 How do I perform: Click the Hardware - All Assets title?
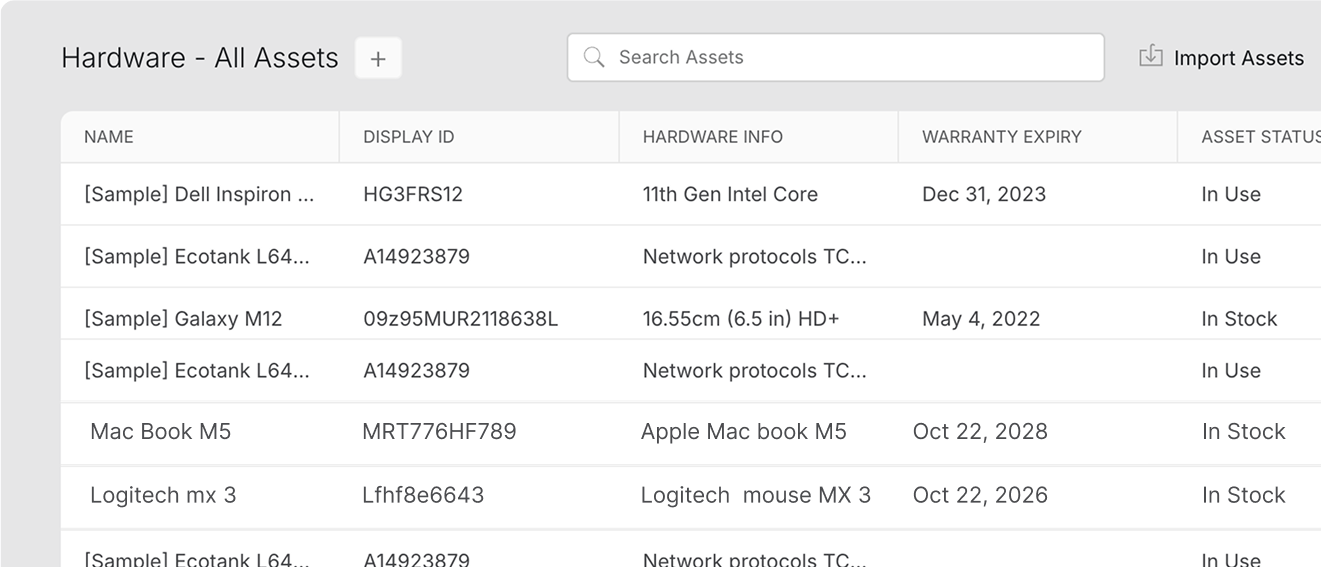tap(200, 58)
